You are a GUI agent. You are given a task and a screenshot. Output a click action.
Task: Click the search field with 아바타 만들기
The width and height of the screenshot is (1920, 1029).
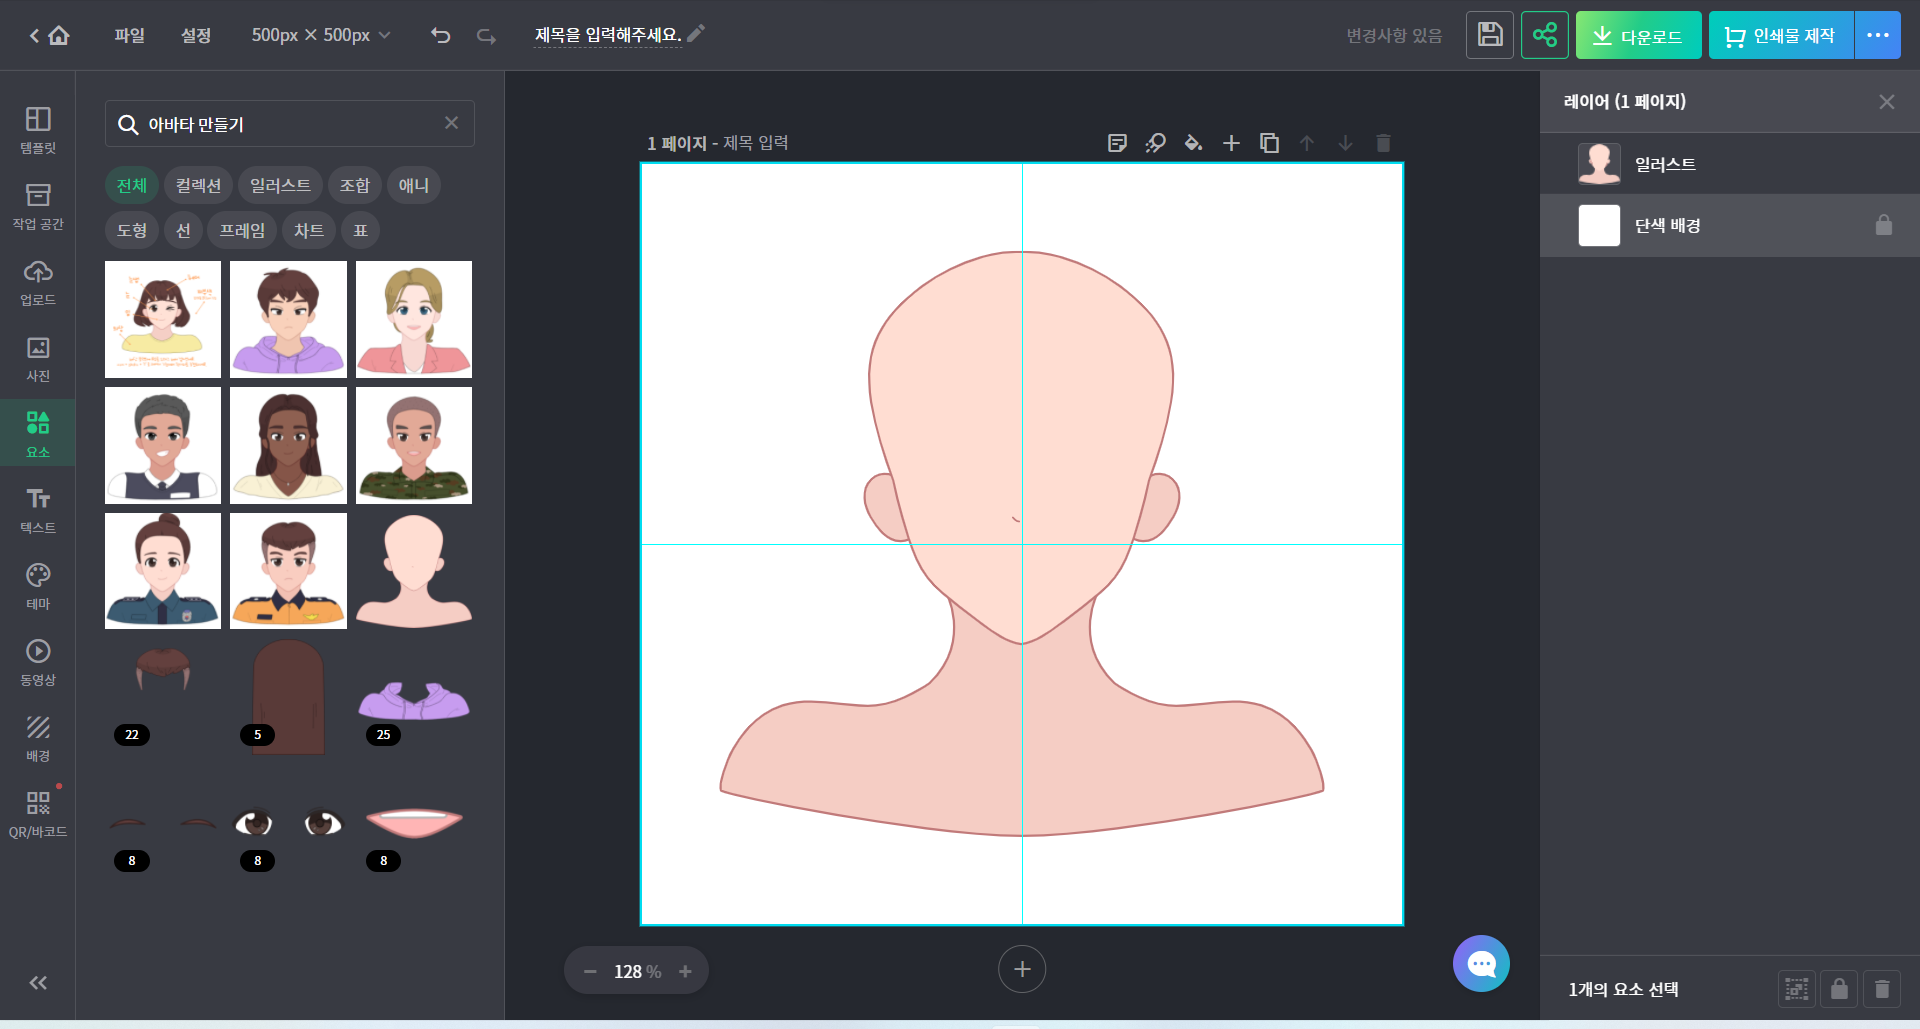290,124
